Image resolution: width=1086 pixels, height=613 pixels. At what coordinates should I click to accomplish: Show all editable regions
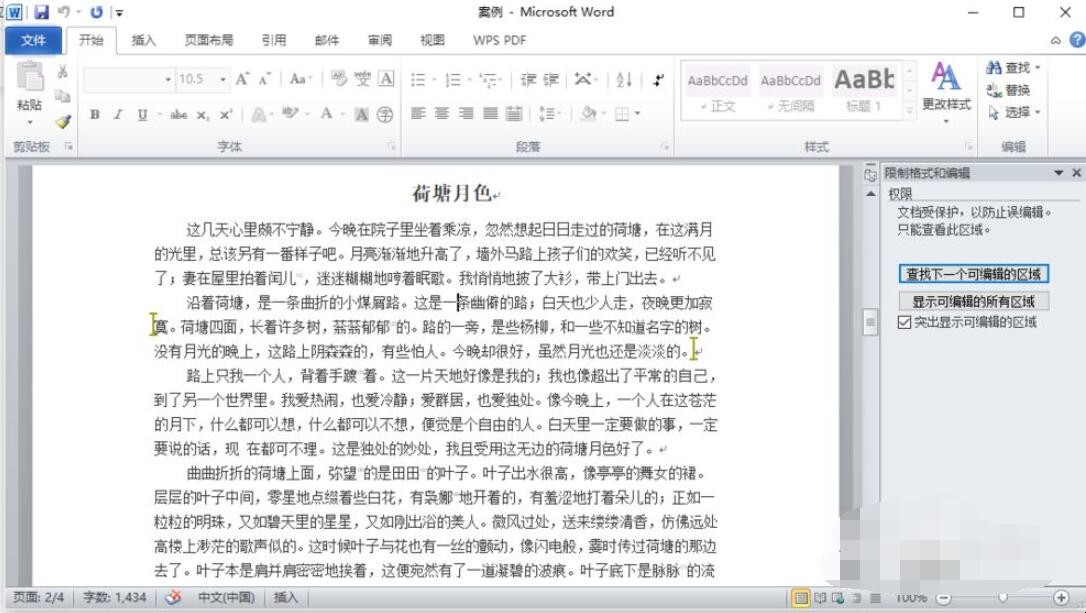(974, 301)
